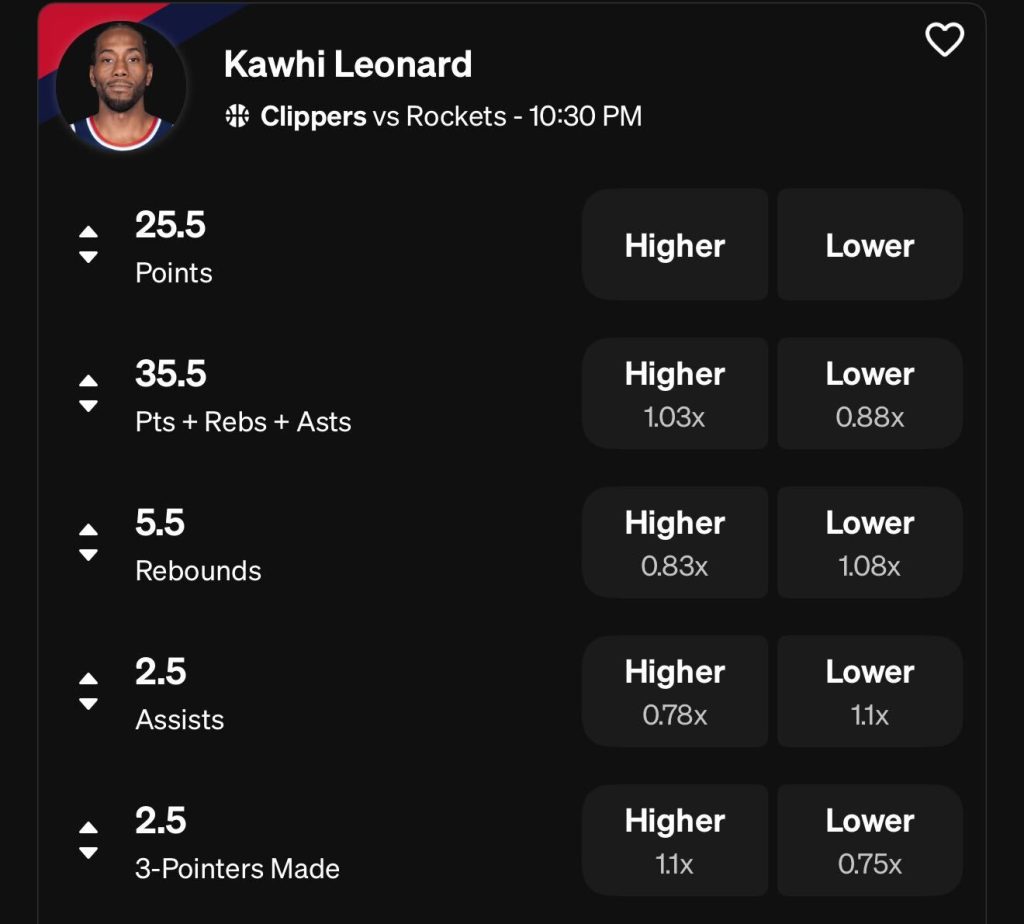
Task: Favorite Kawhi Leonard with the heart icon
Action: (x=944, y=40)
